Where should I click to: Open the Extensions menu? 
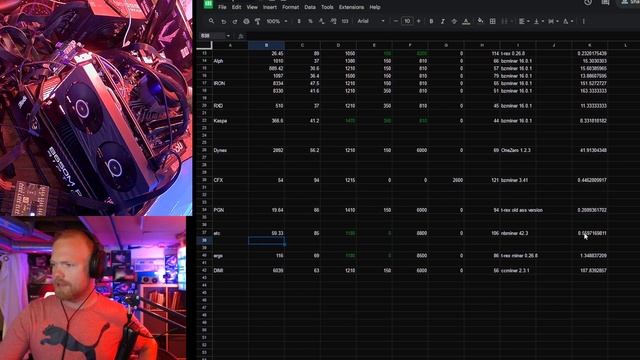(x=351, y=7)
